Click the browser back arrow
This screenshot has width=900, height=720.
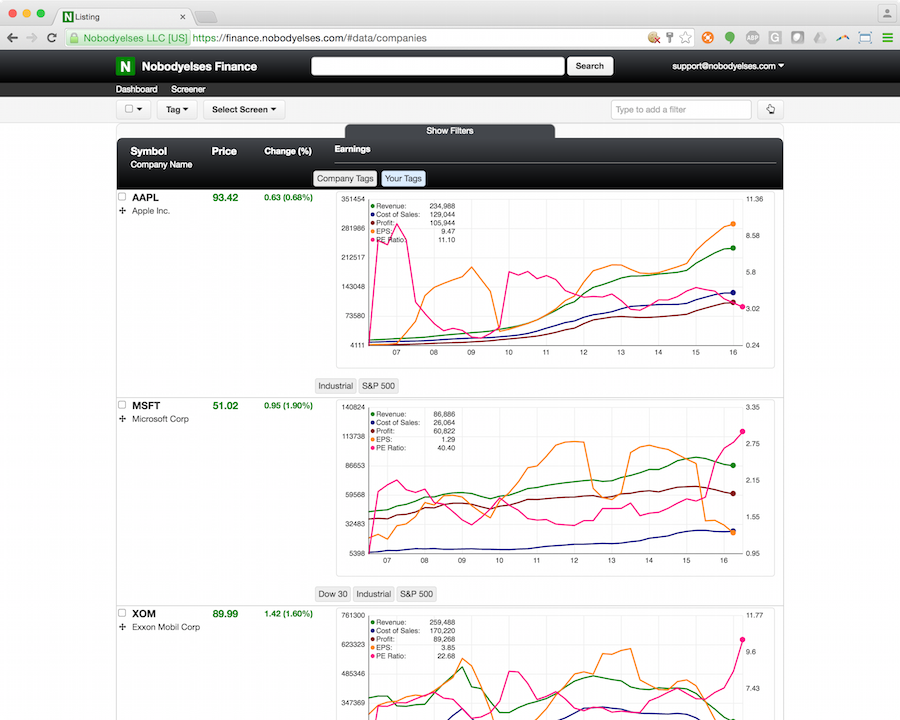[12, 37]
